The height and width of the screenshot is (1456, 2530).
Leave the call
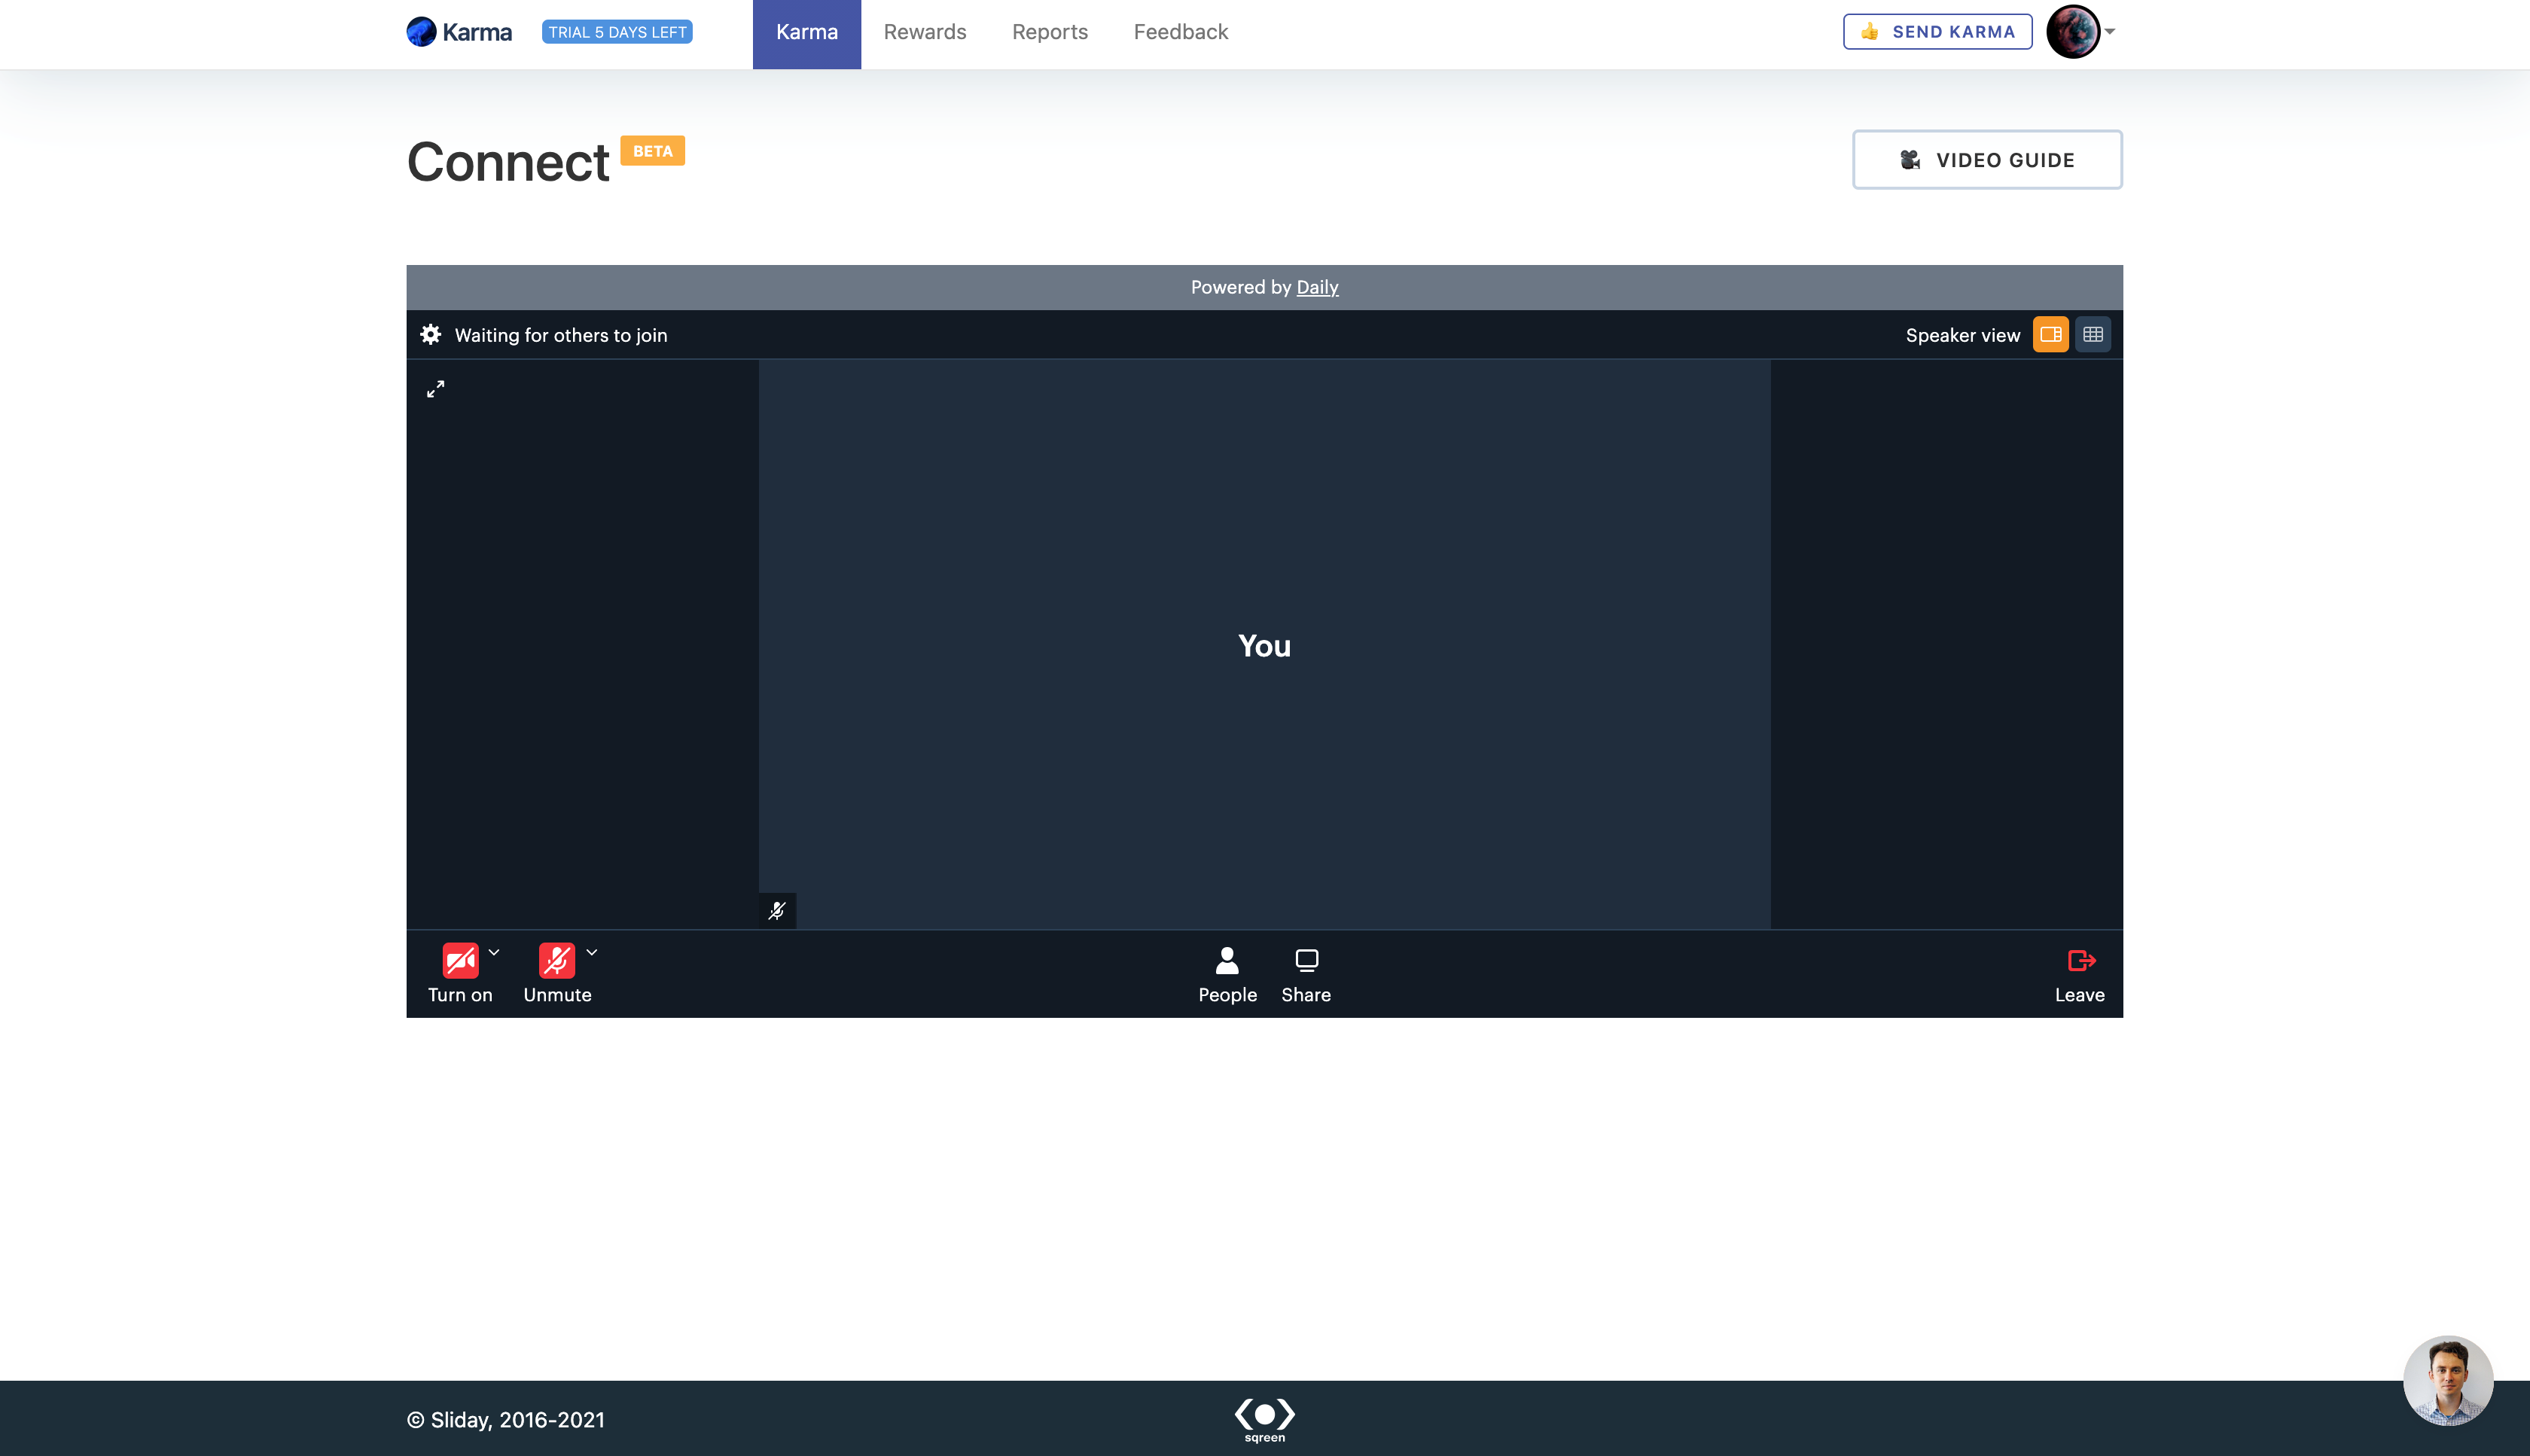point(2080,973)
